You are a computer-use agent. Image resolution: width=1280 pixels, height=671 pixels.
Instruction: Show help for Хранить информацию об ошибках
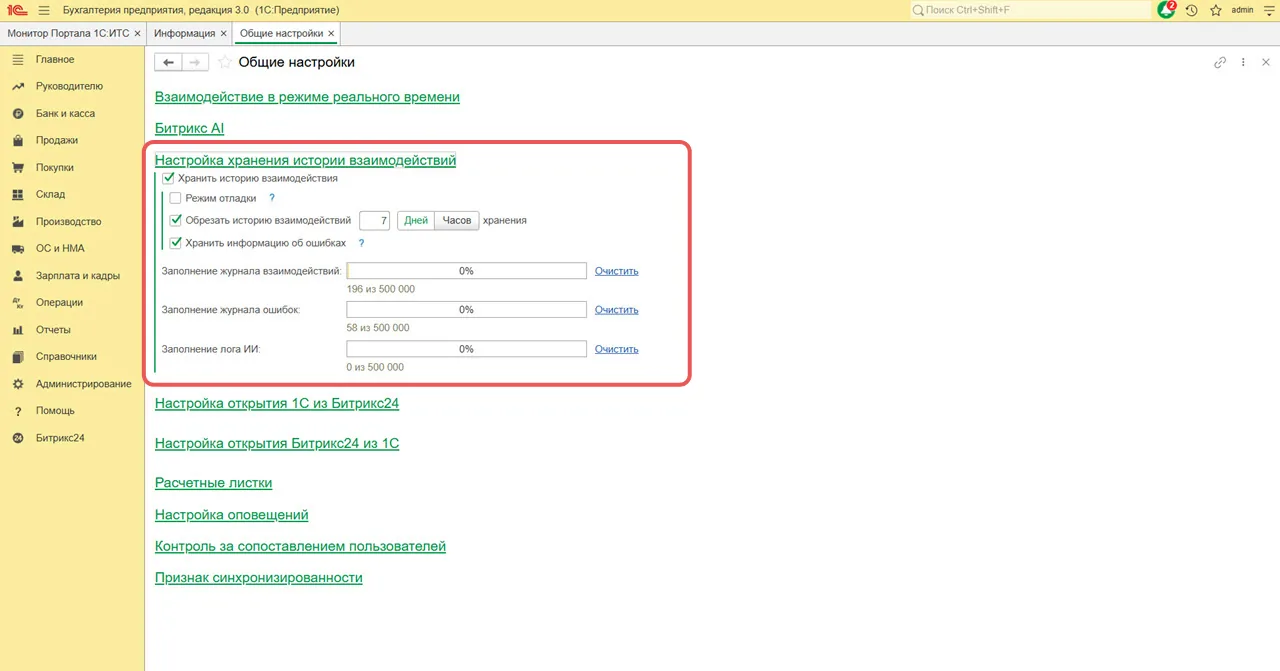(361, 242)
